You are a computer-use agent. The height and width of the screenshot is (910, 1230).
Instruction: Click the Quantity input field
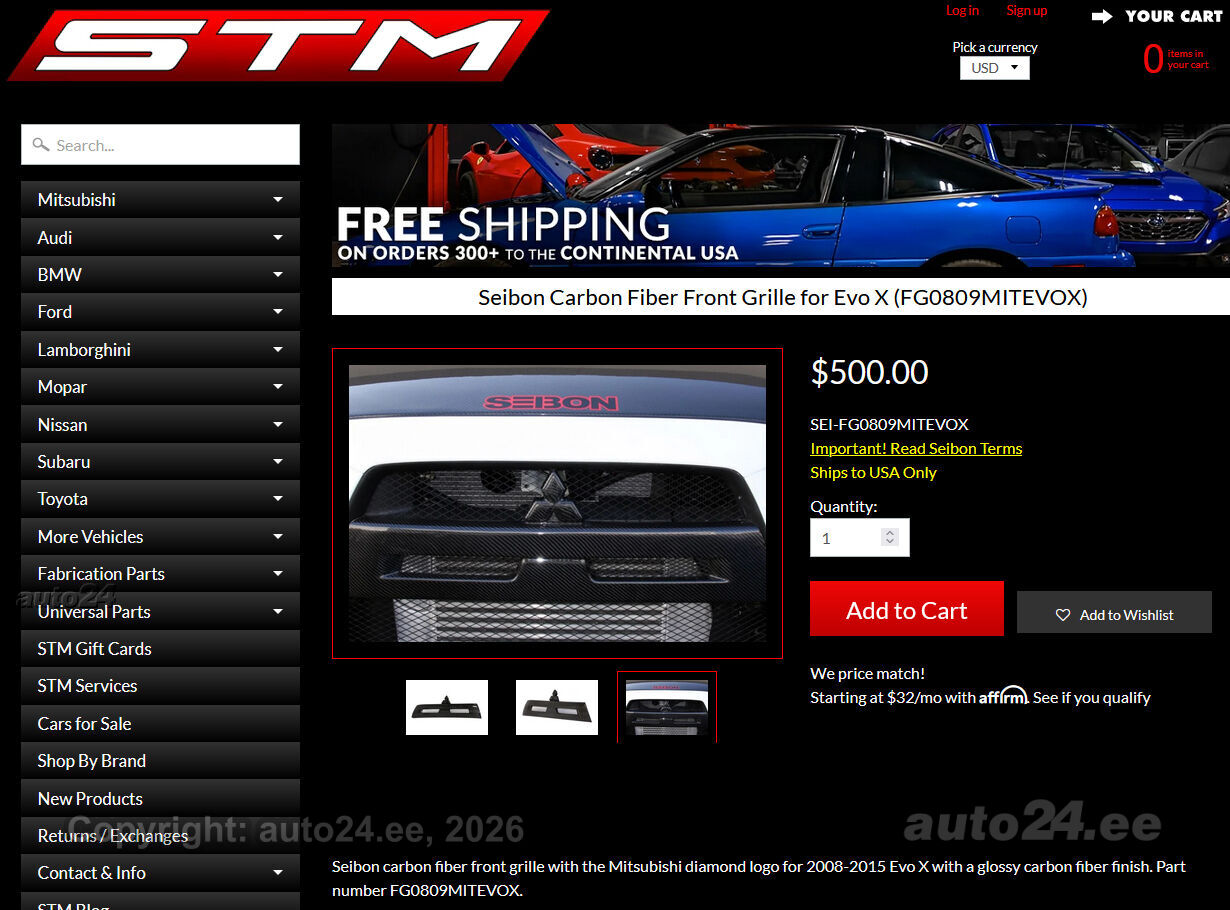(860, 537)
